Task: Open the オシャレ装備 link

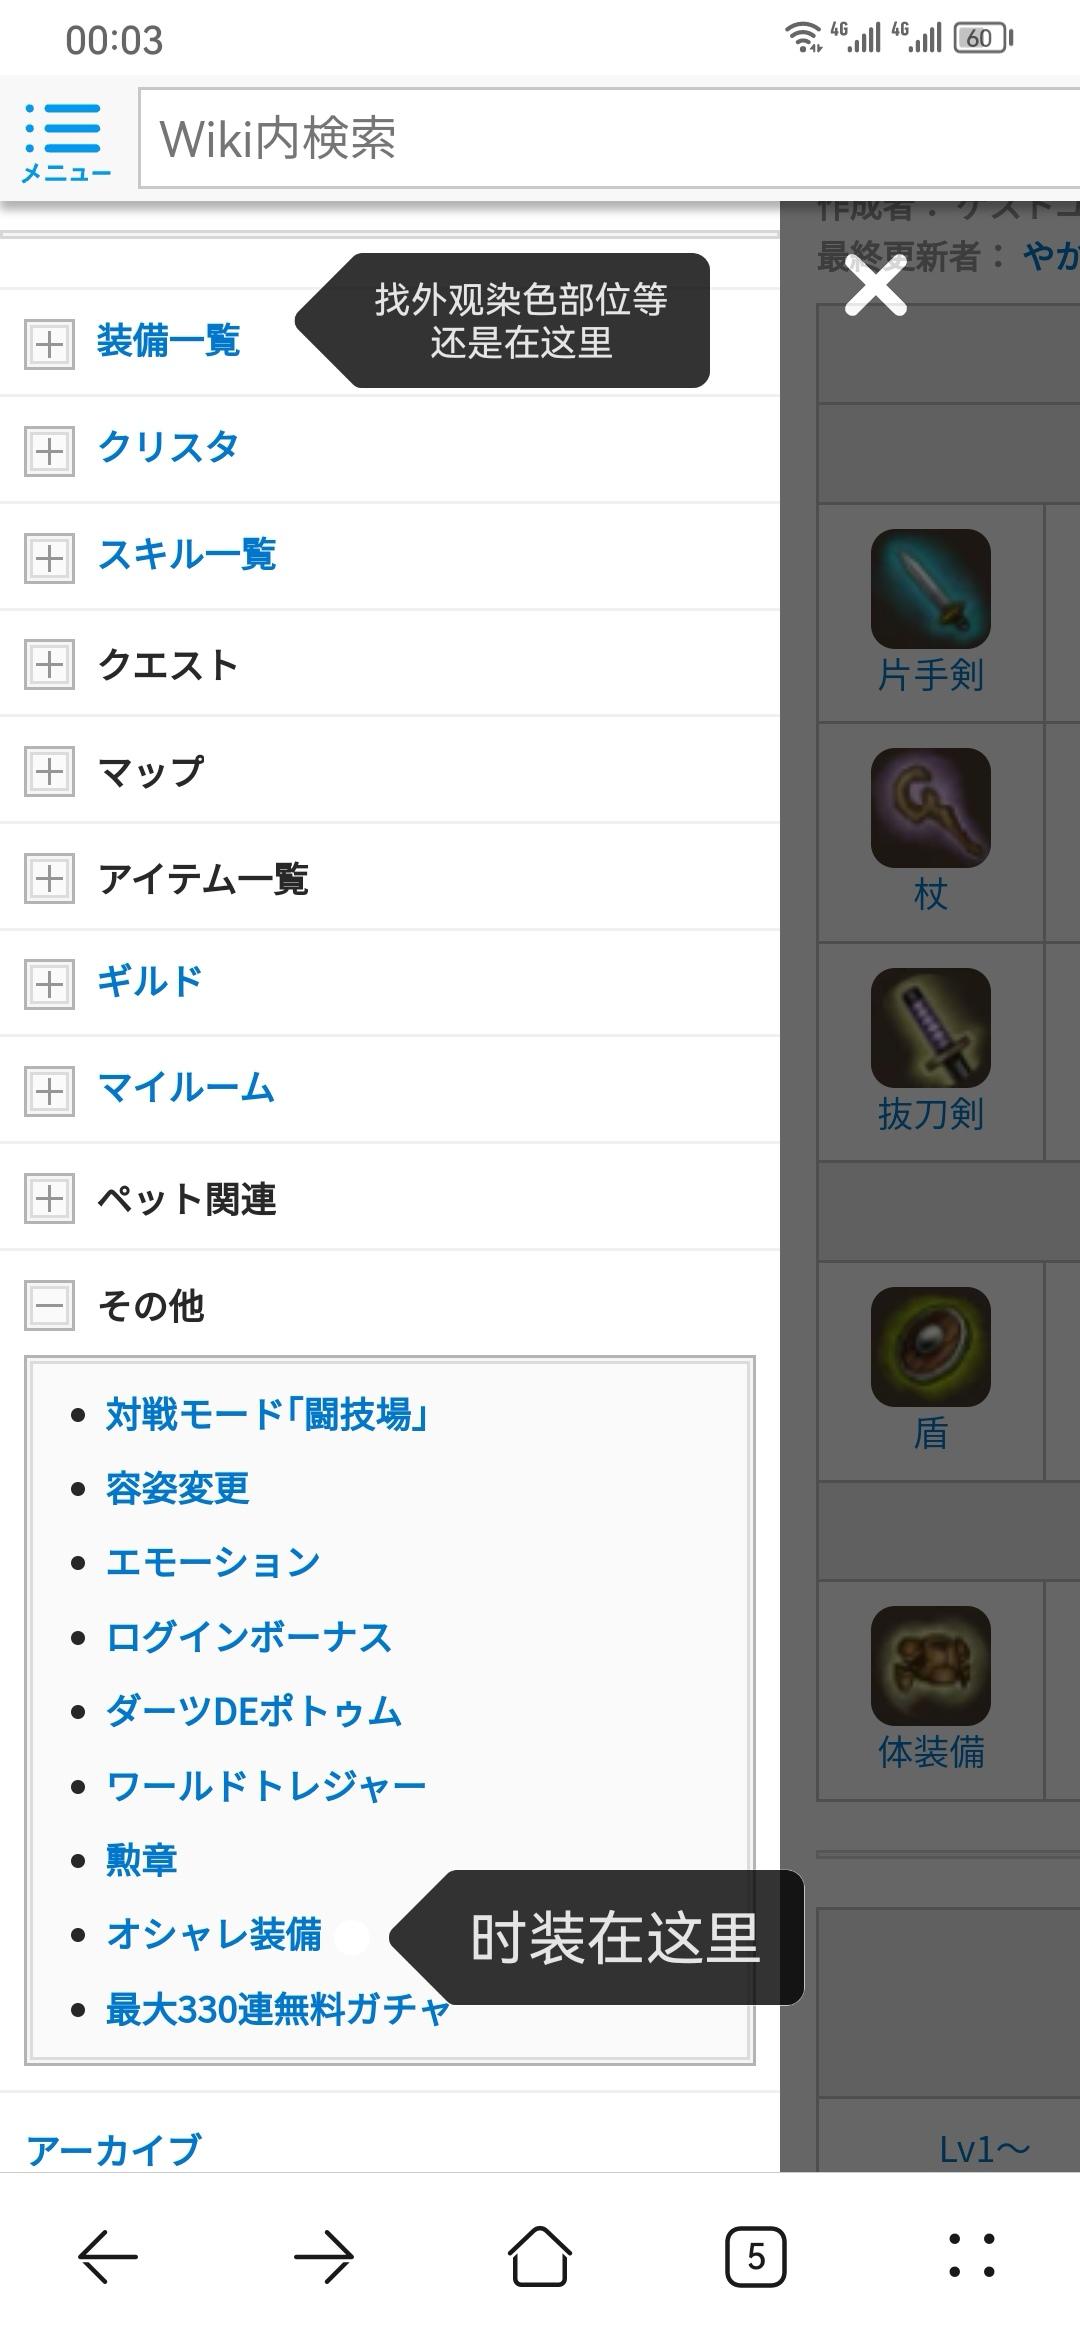Action: [x=214, y=1934]
